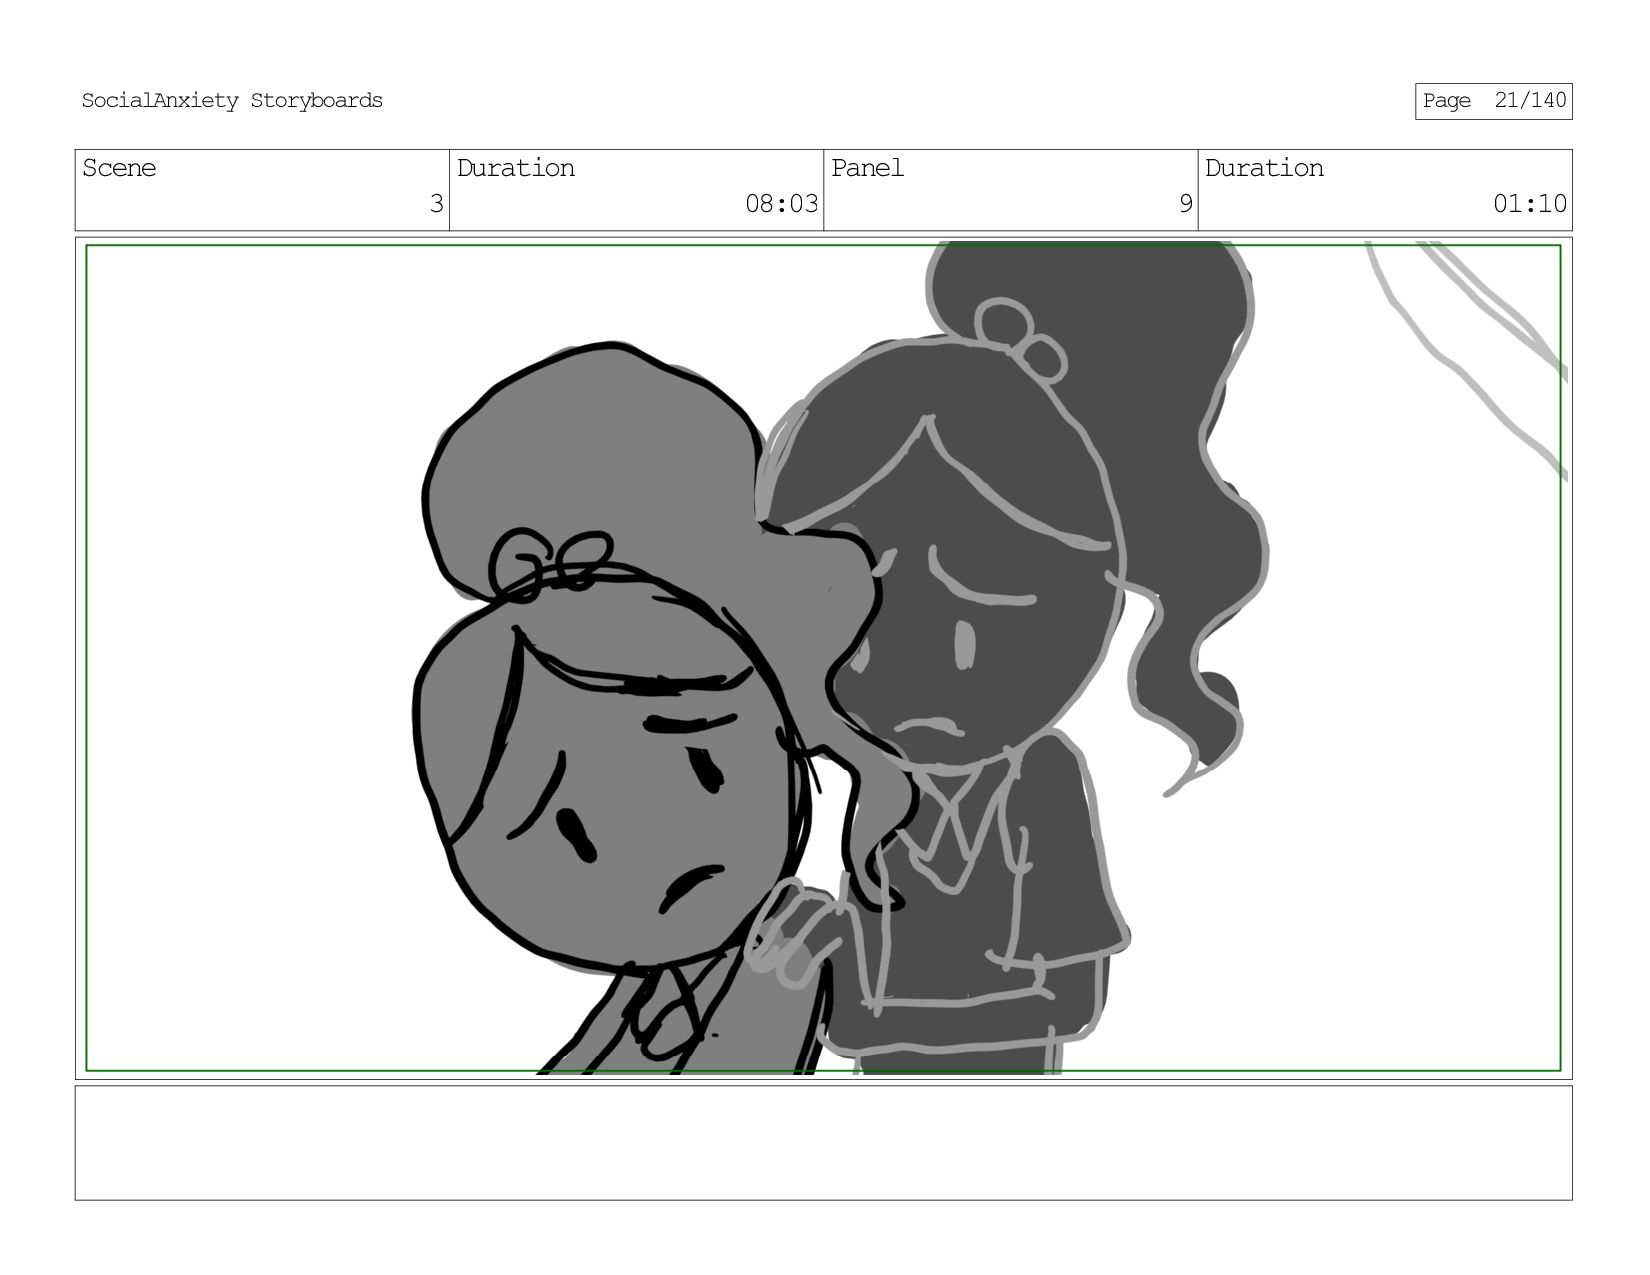Click the 'SocialAnxiety Storyboards' title text

coord(232,101)
